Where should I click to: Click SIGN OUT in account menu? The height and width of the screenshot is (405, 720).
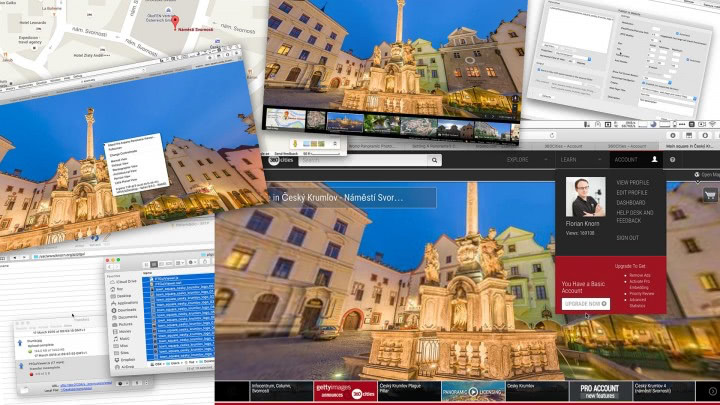[x=628, y=238]
